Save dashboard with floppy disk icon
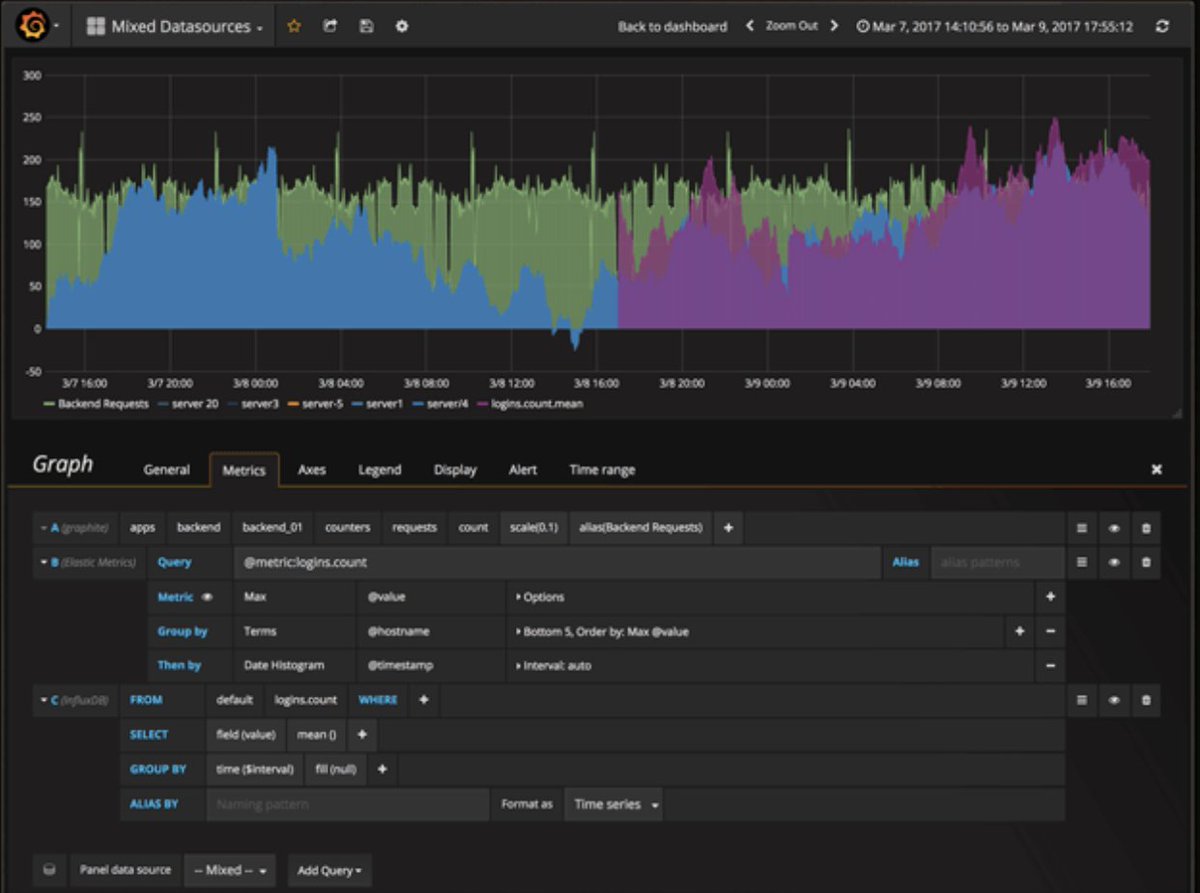The height and width of the screenshot is (893, 1200). coord(366,27)
